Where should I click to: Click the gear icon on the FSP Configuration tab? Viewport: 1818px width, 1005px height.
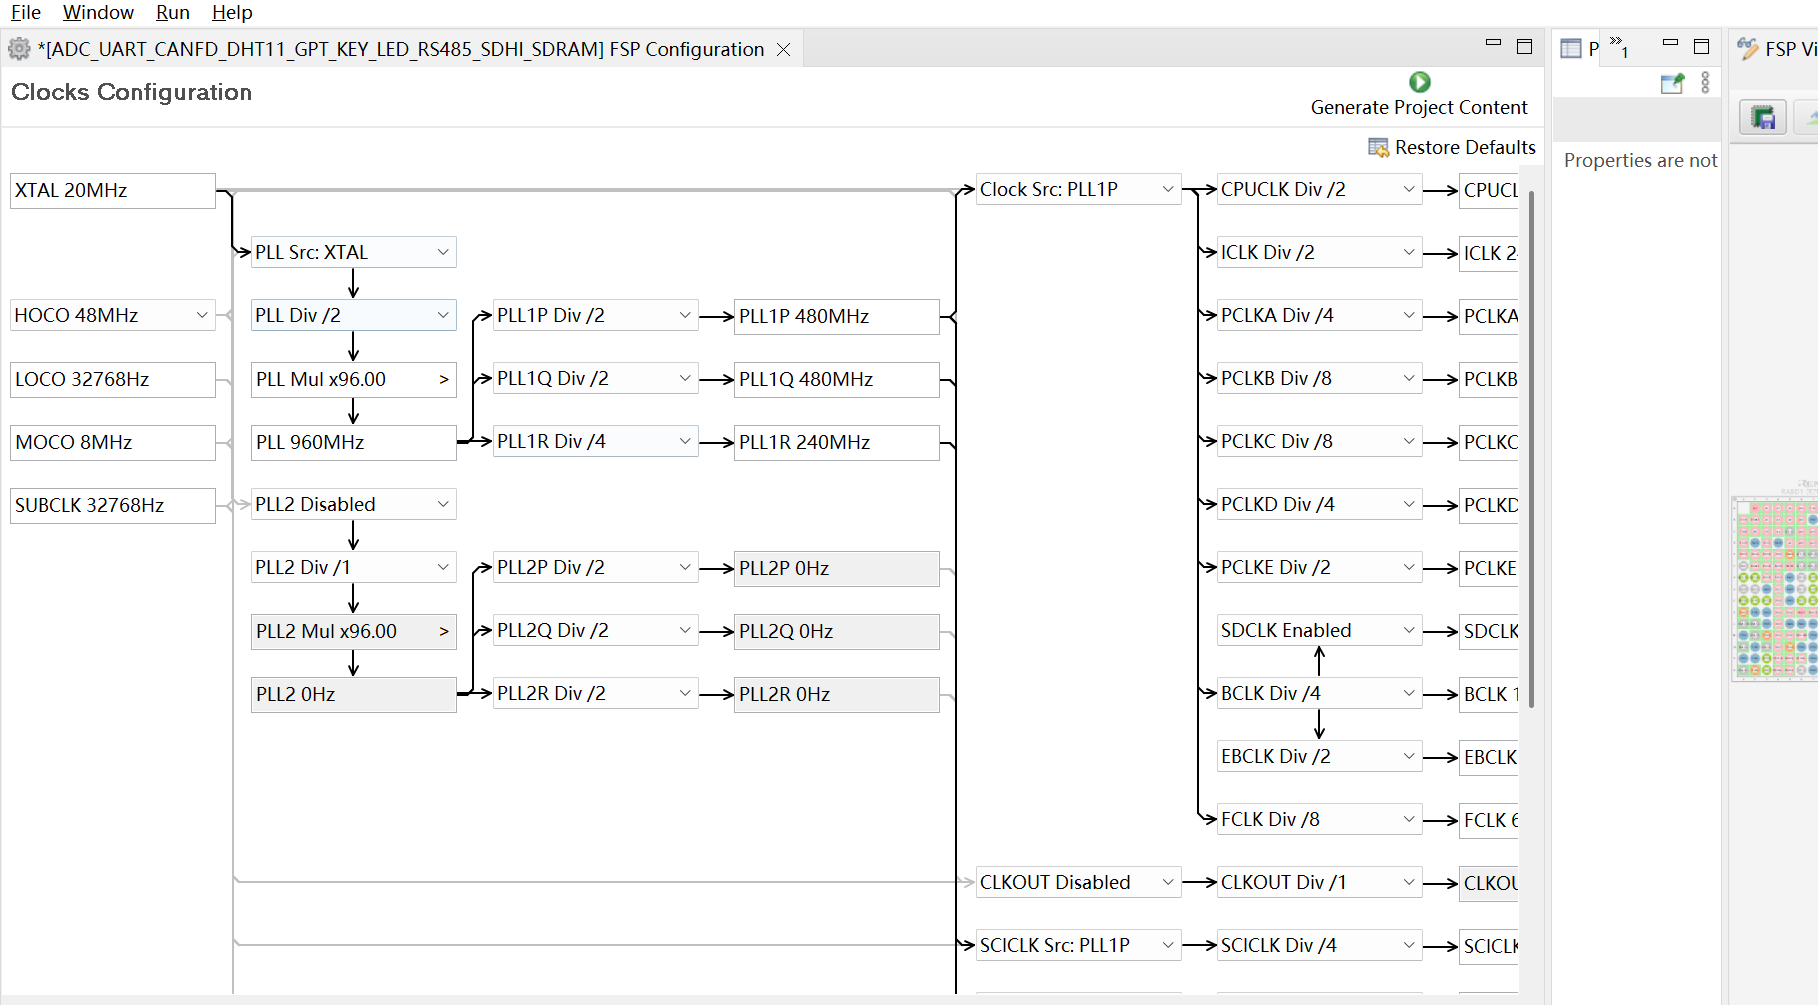[x=19, y=49]
